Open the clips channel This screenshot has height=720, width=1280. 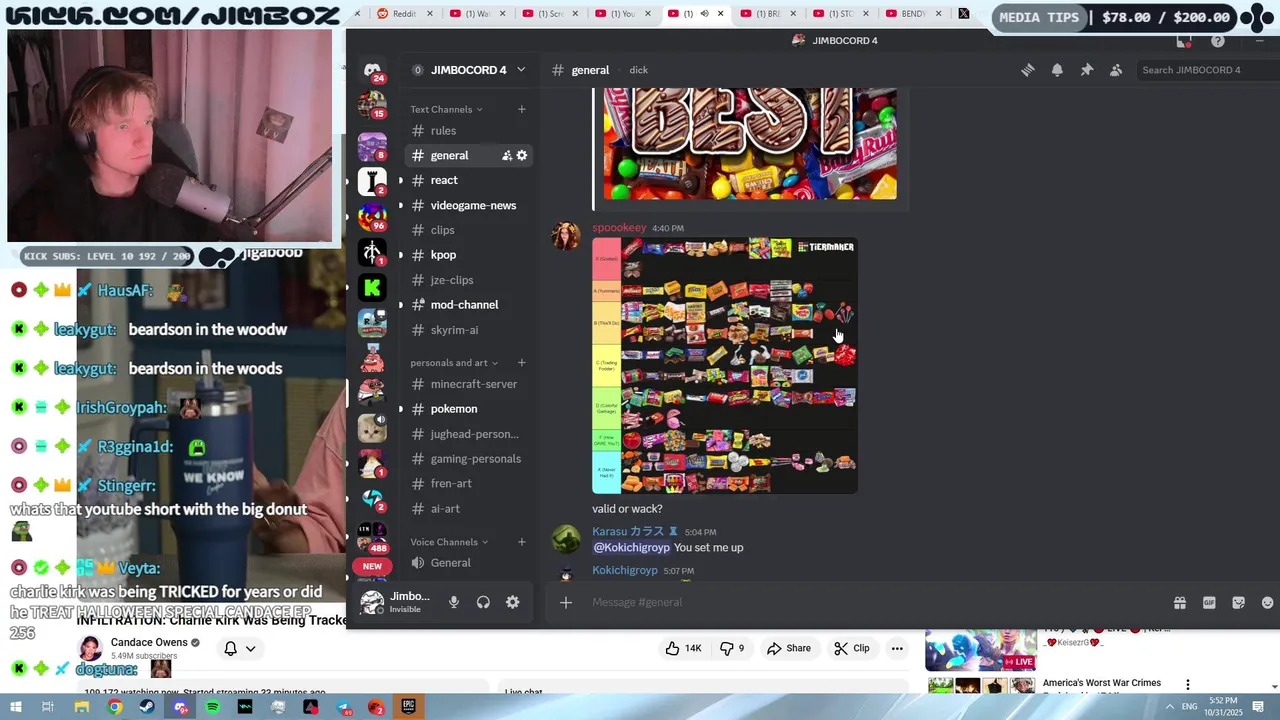pyautogui.click(x=469, y=230)
